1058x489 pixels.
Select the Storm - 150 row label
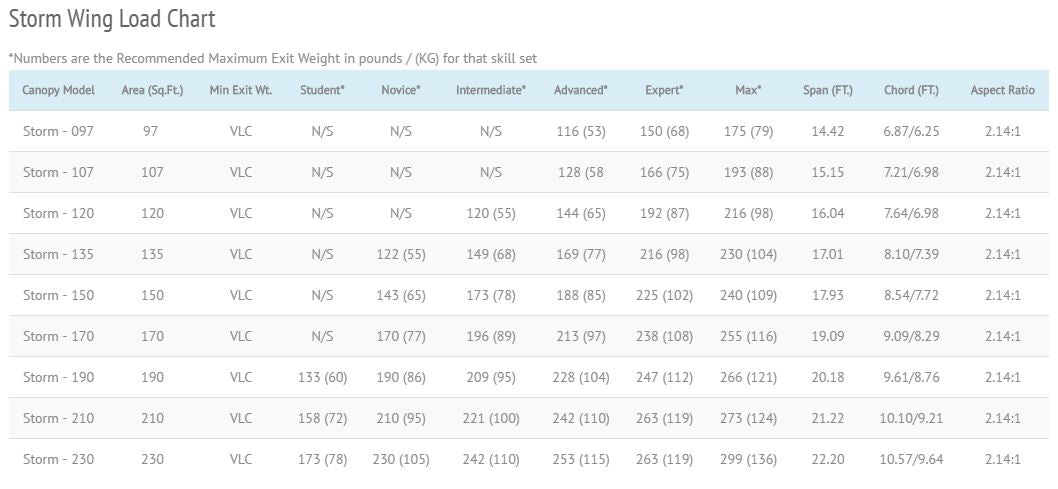pyautogui.click(x=58, y=295)
